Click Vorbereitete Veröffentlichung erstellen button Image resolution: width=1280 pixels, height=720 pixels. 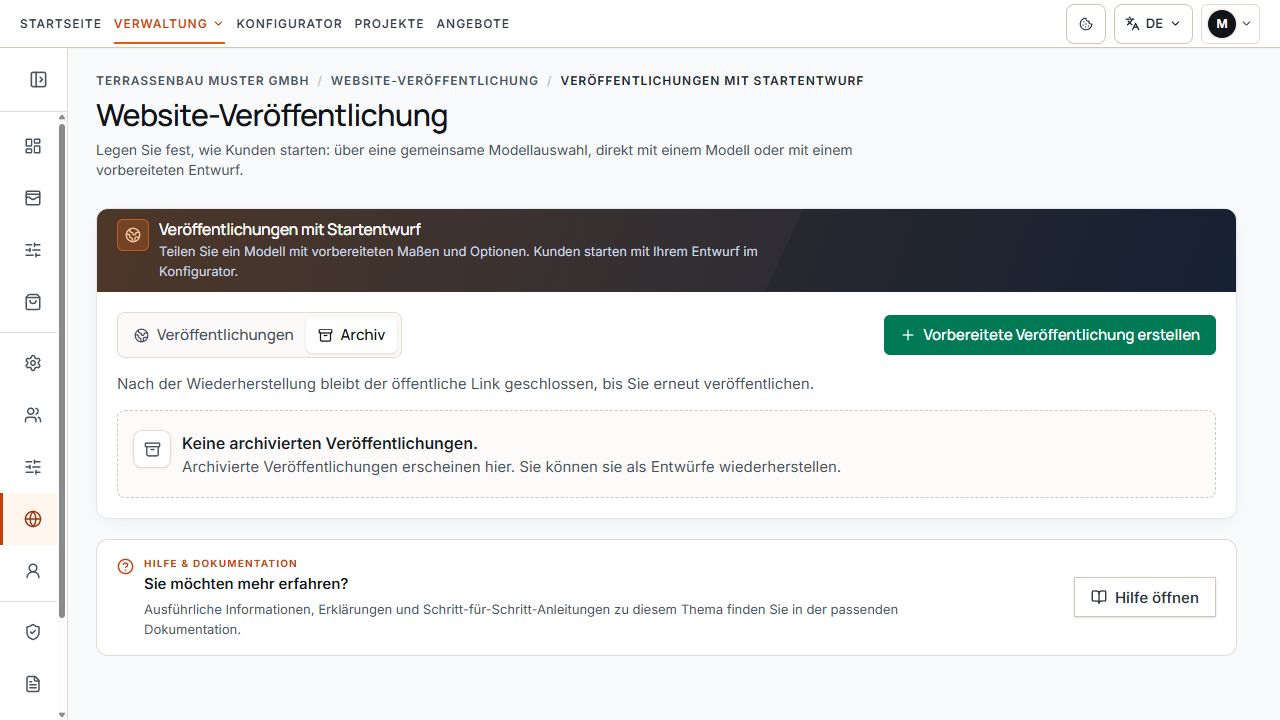pos(1050,335)
